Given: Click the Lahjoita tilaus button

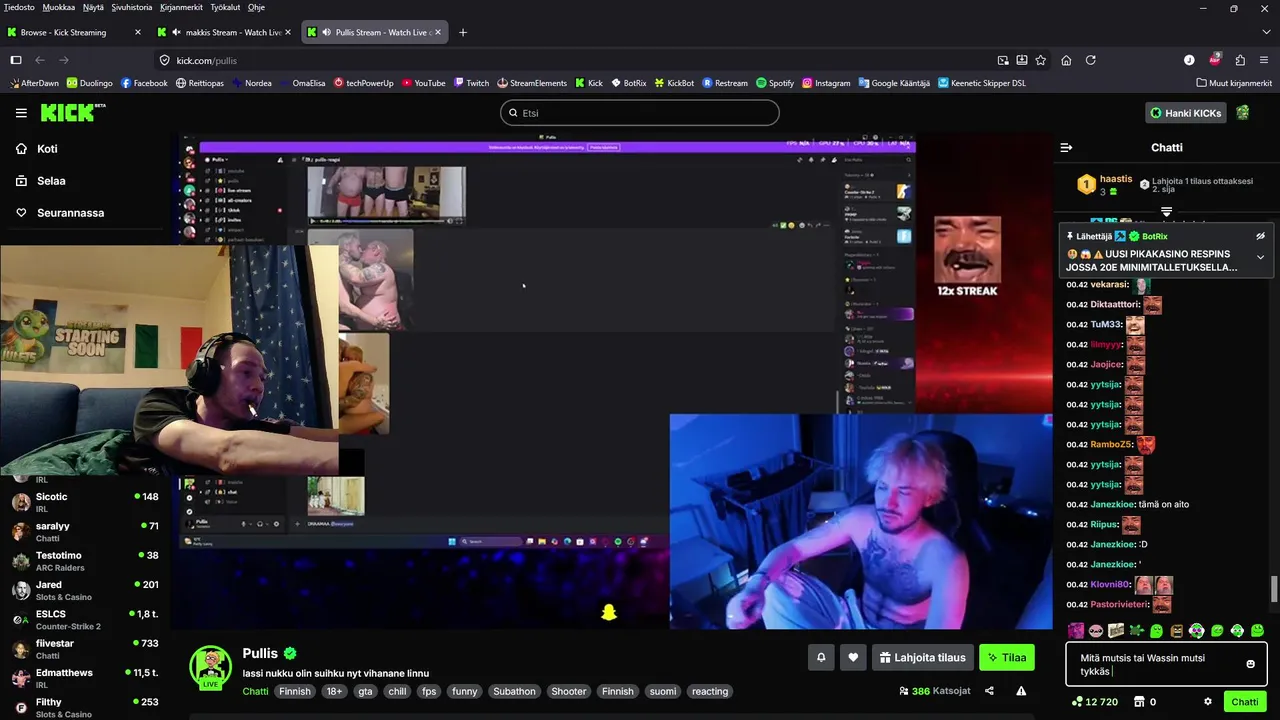Looking at the screenshot, I should [x=922, y=657].
